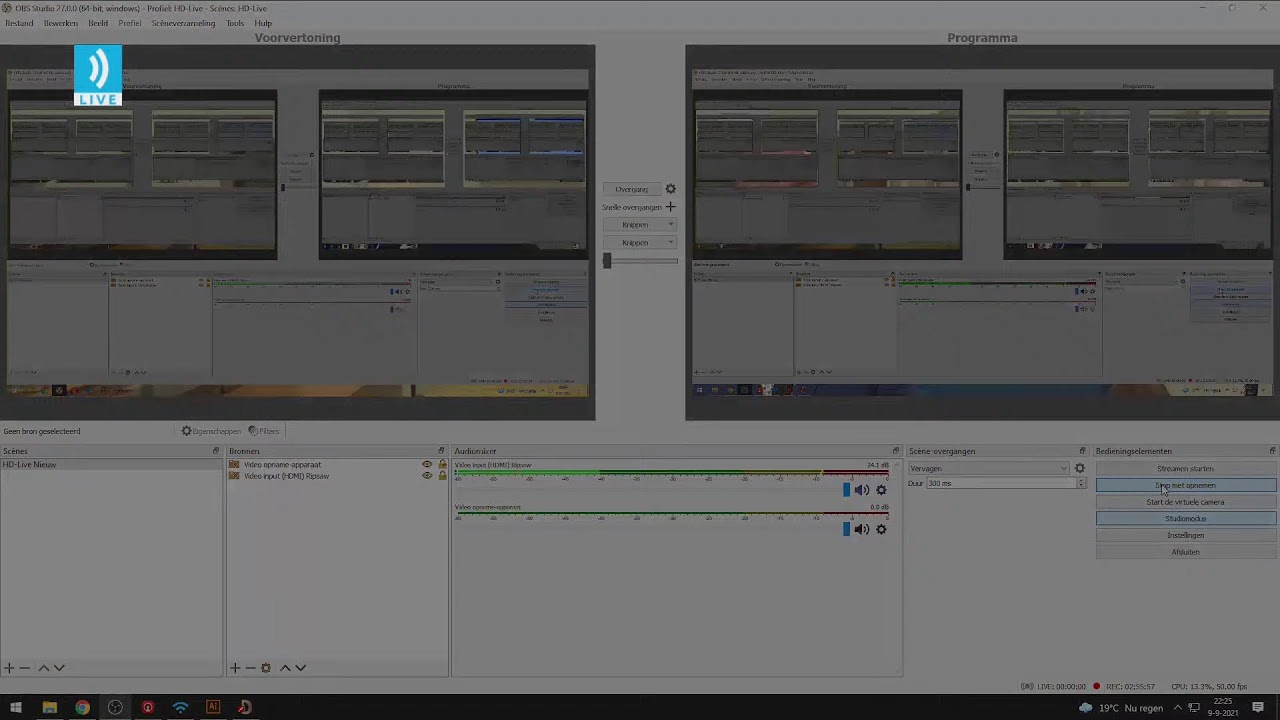Add a quick transition with plus icon
Image resolution: width=1280 pixels, height=720 pixels.
(x=670, y=207)
